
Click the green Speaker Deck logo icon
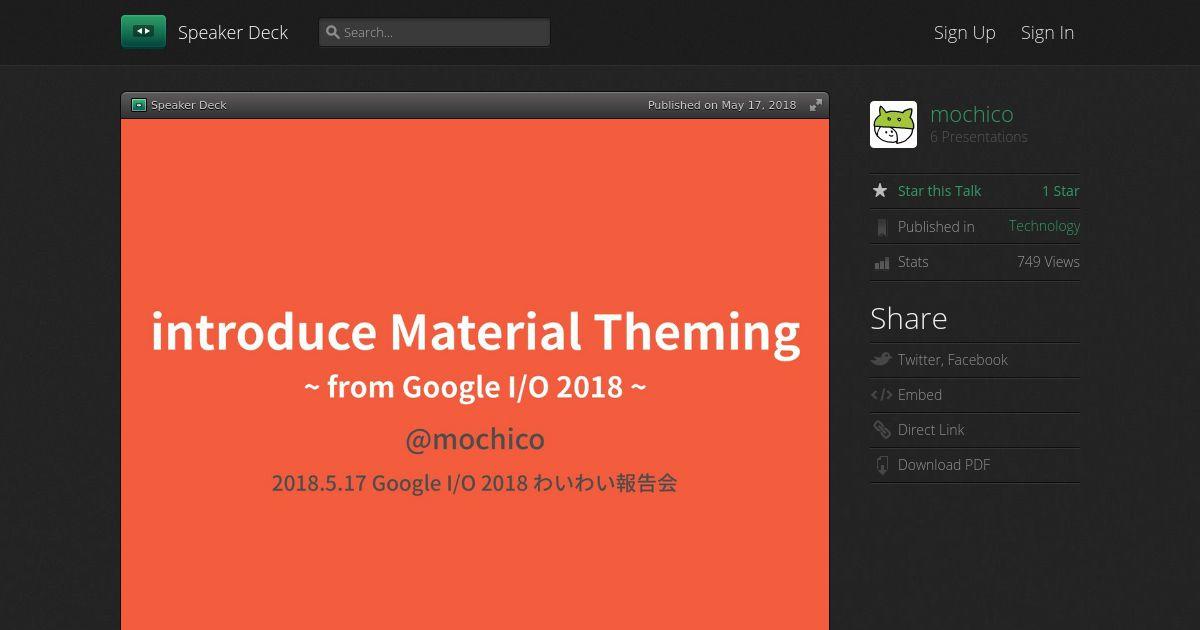(x=143, y=32)
